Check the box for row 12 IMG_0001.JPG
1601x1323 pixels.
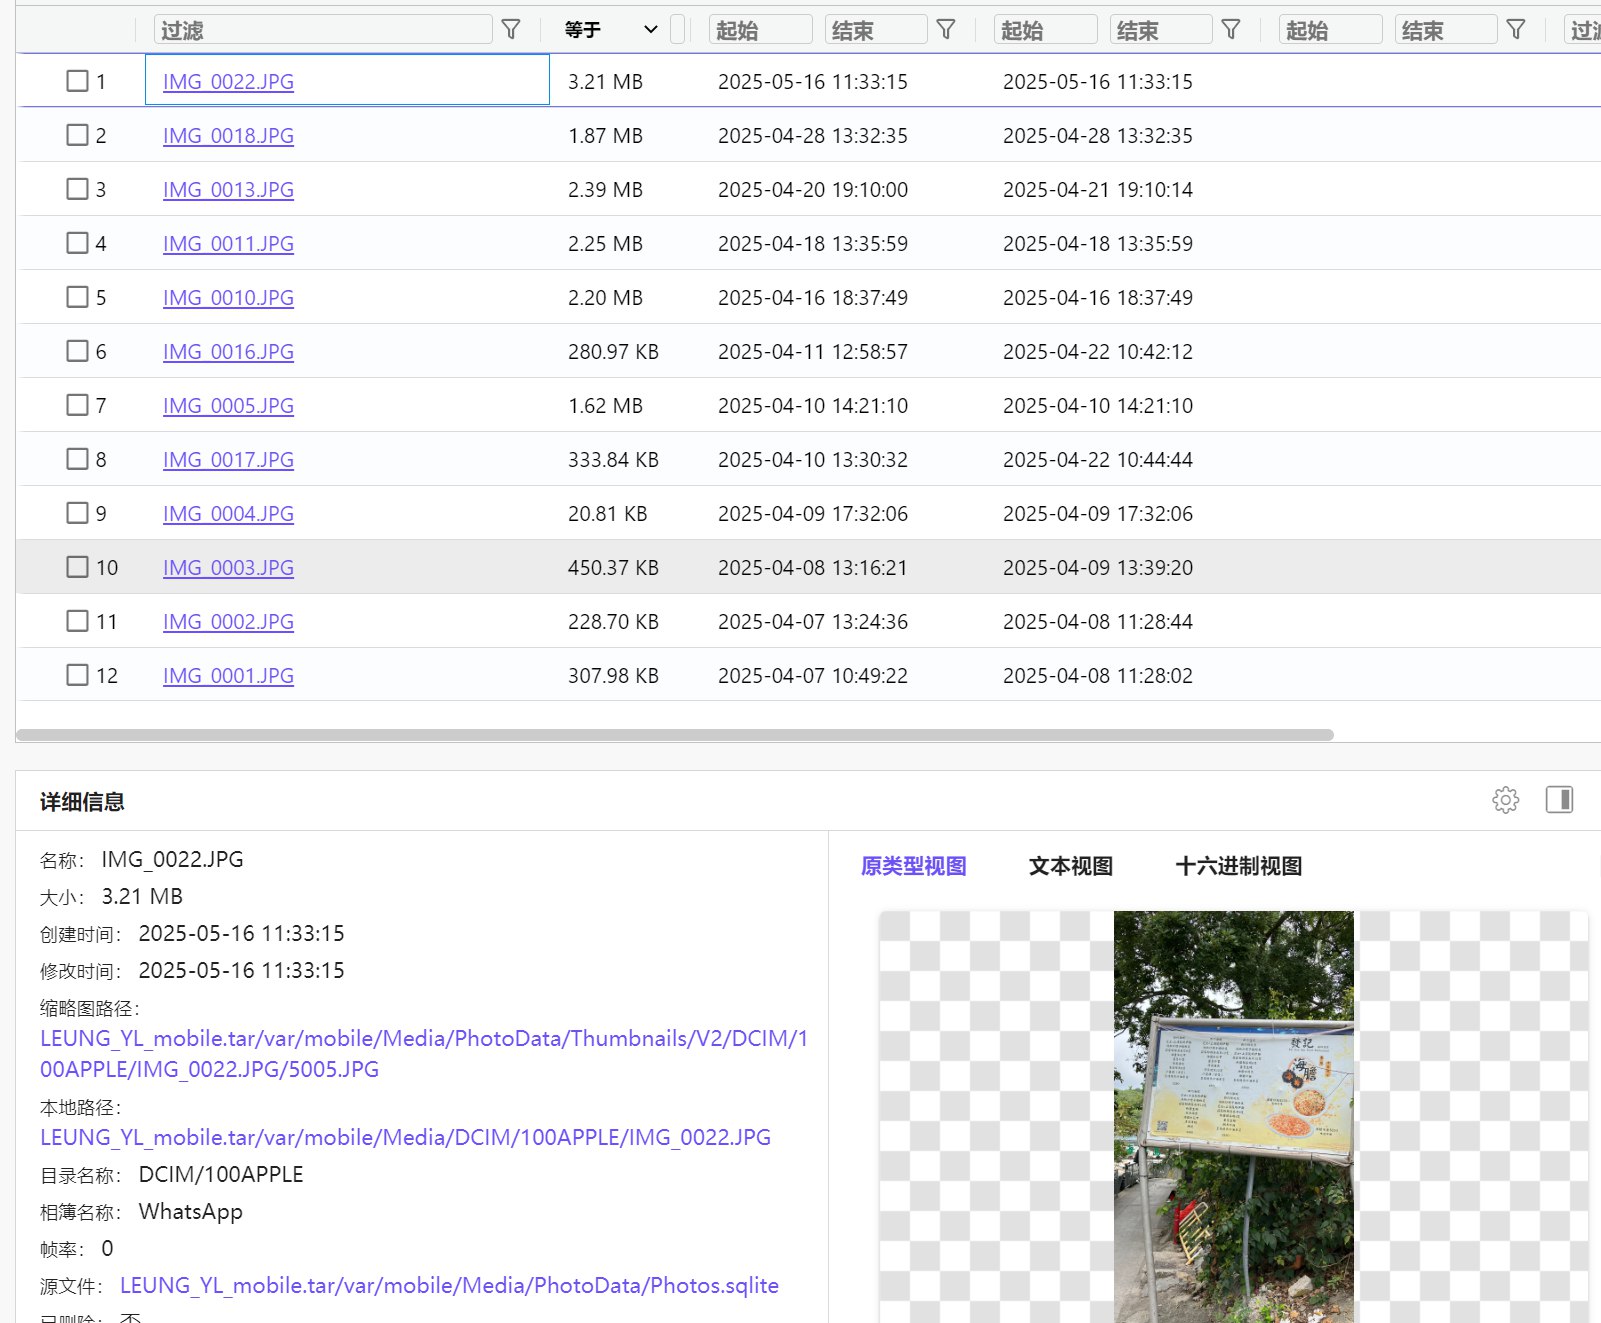[77, 675]
